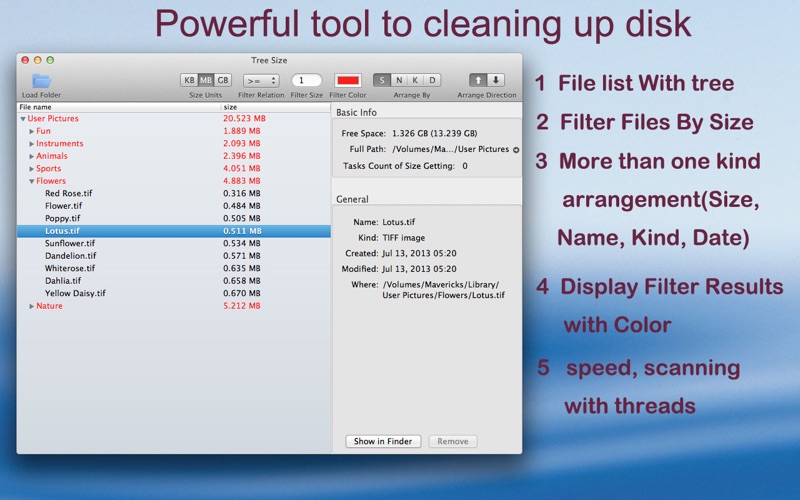
Task: Switch size units to MB
Action: pos(206,80)
